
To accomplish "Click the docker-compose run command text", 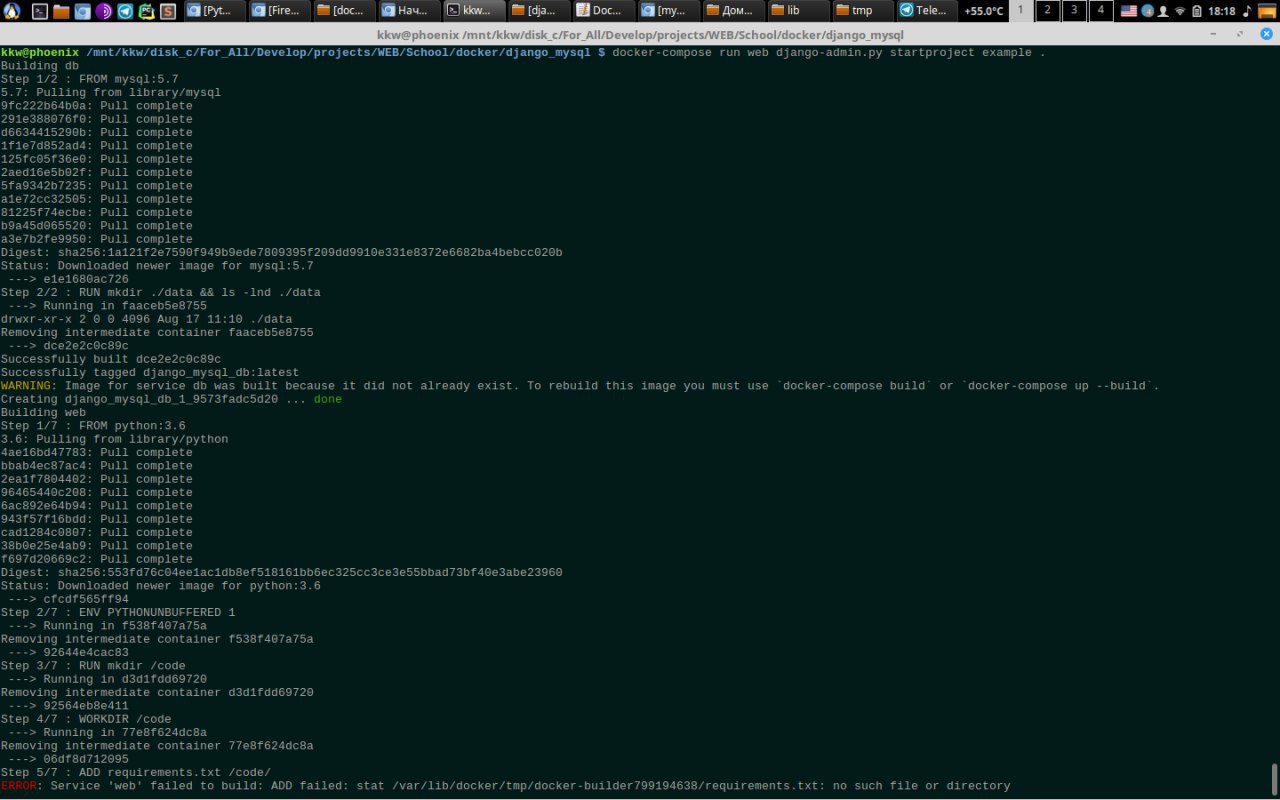I will (x=828, y=52).
